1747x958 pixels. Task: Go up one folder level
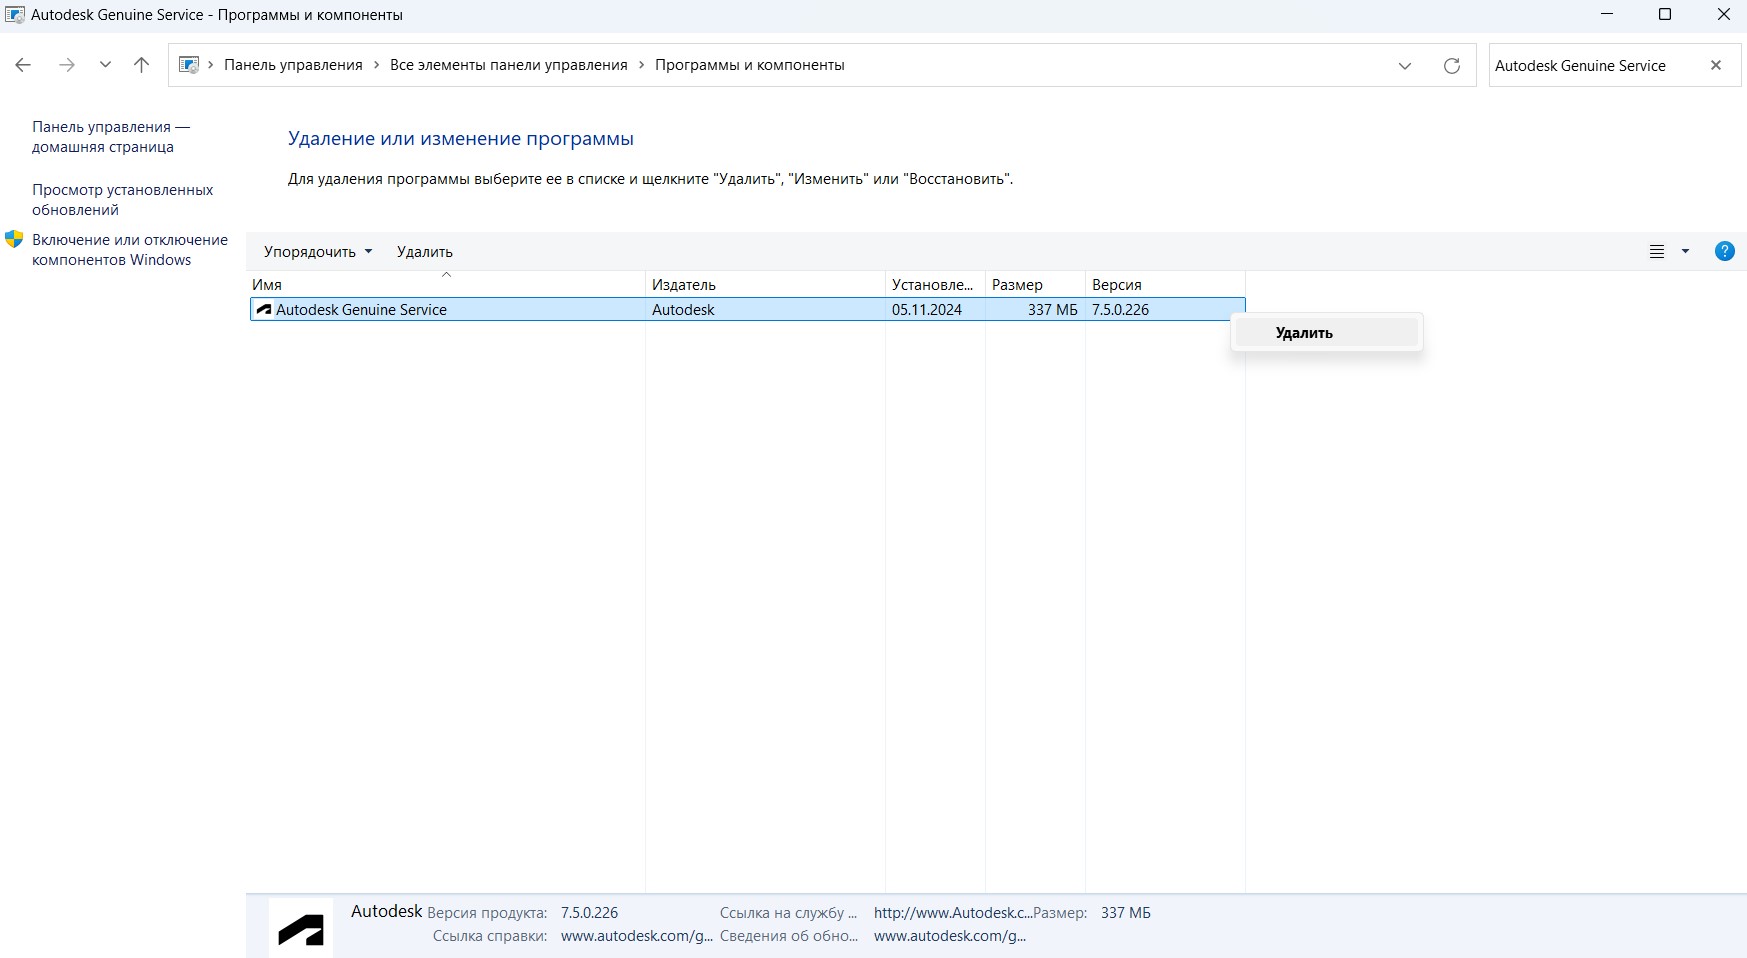coord(141,65)
